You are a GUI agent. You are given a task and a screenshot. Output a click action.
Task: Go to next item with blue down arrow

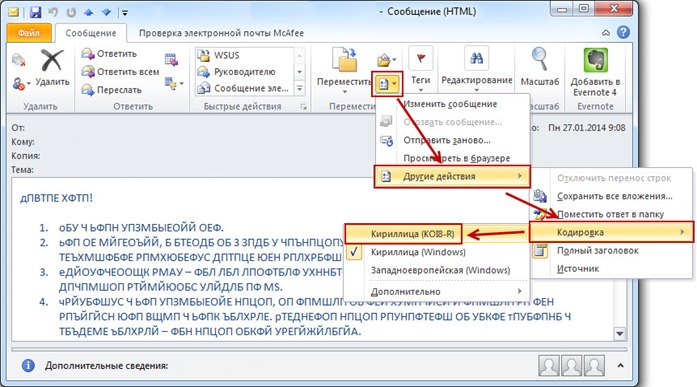106,12
